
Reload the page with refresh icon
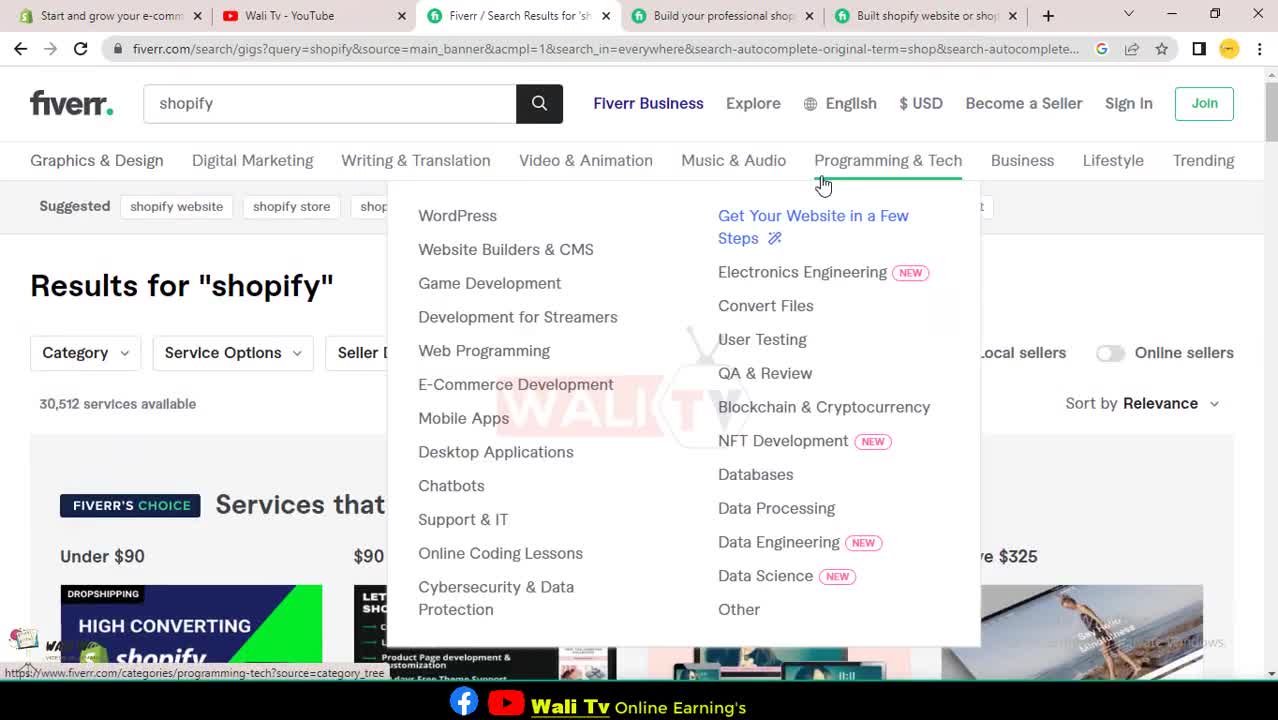click(x=81, y=48)
